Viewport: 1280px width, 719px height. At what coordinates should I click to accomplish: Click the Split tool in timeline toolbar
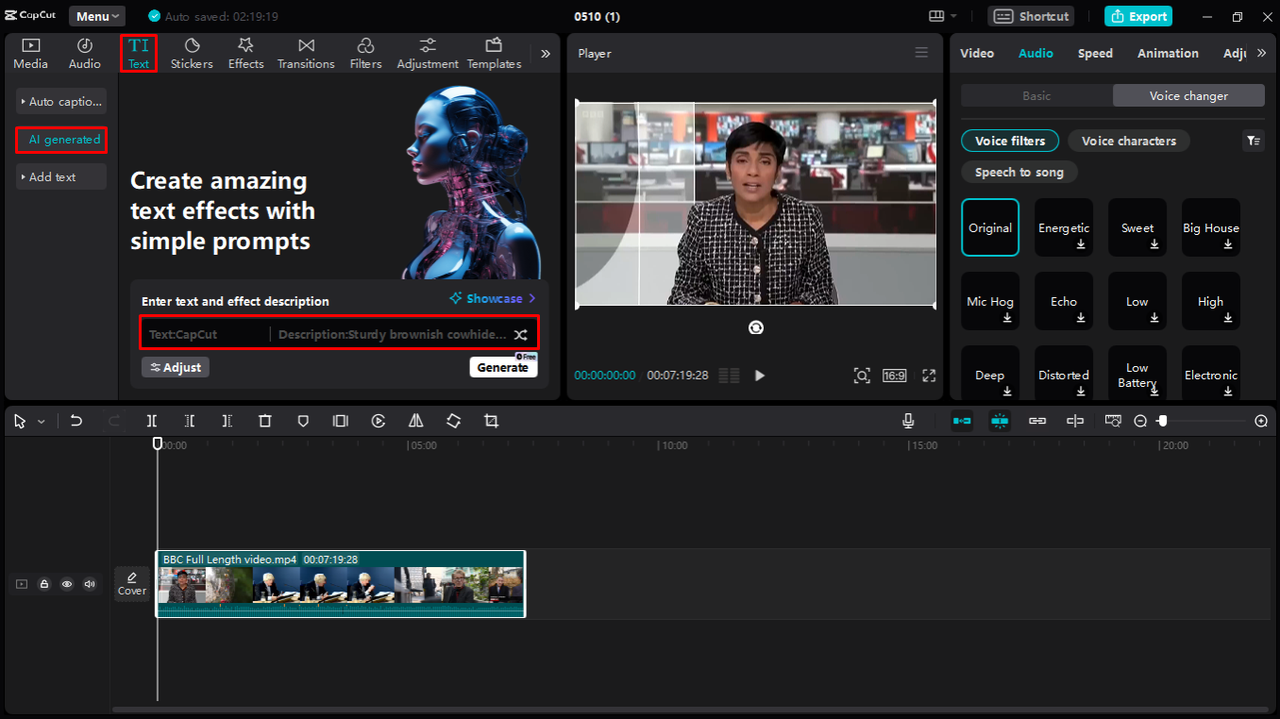click(152, 421)
